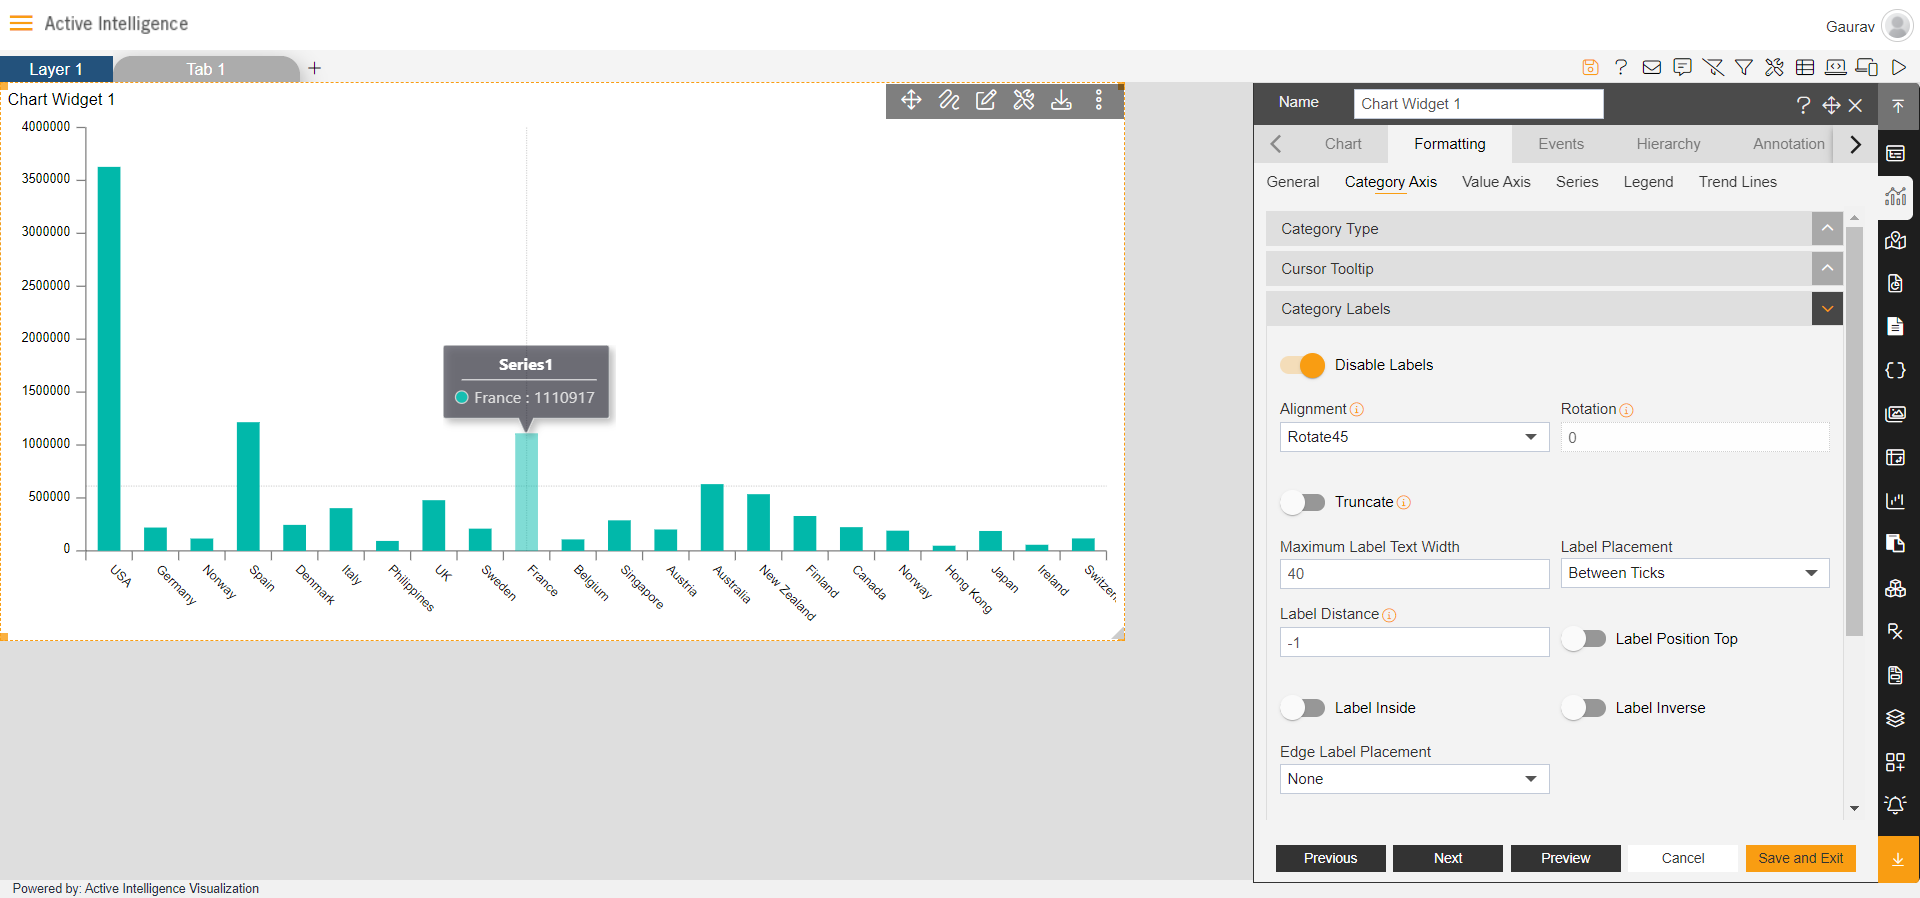Open the hamburger menu beside Active Intelligence
Screen dimensions: 1920x898
(21, 23)
